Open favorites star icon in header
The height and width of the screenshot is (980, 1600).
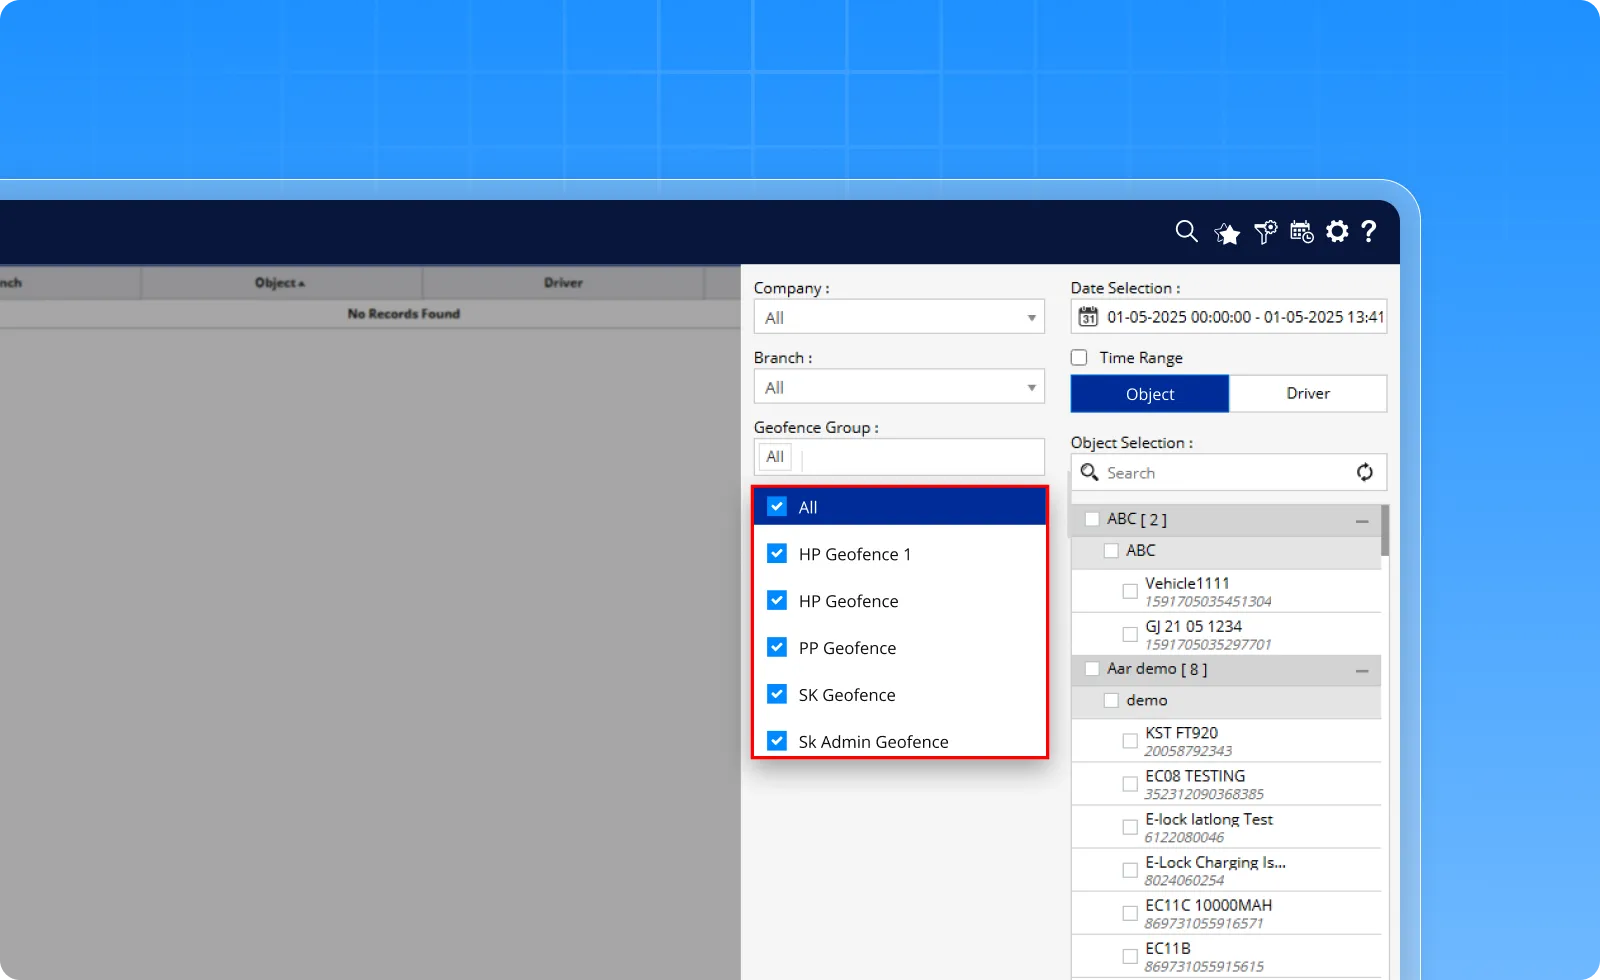point(1226,233)
